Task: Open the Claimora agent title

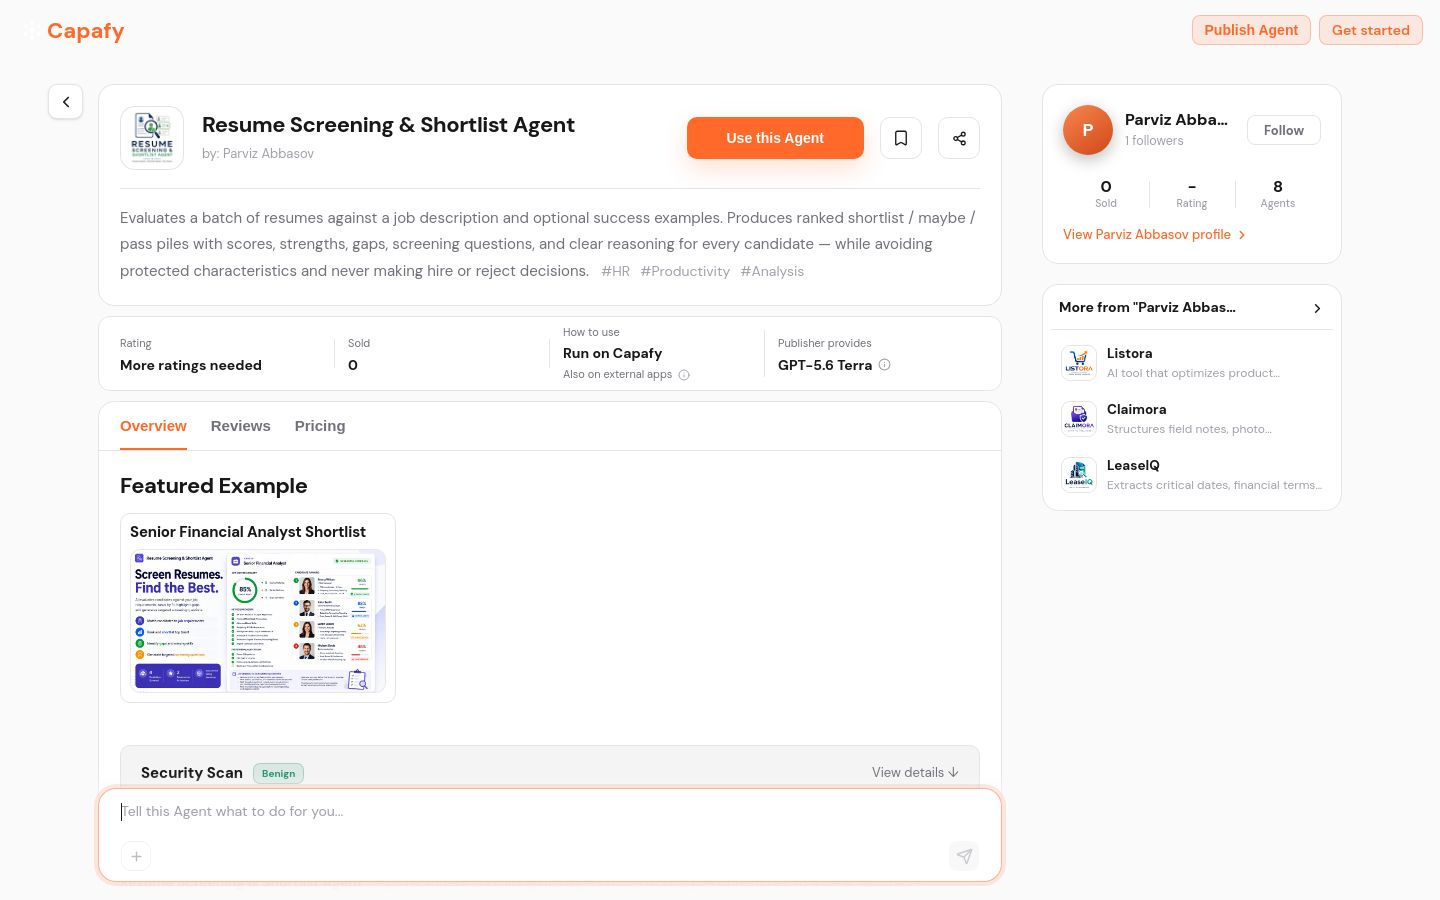Action: (x=1137, y=409)
